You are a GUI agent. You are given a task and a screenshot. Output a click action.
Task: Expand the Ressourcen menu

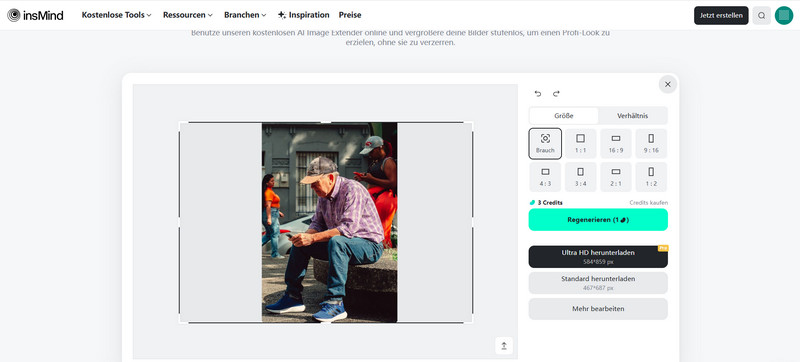(x=188, y=15)
